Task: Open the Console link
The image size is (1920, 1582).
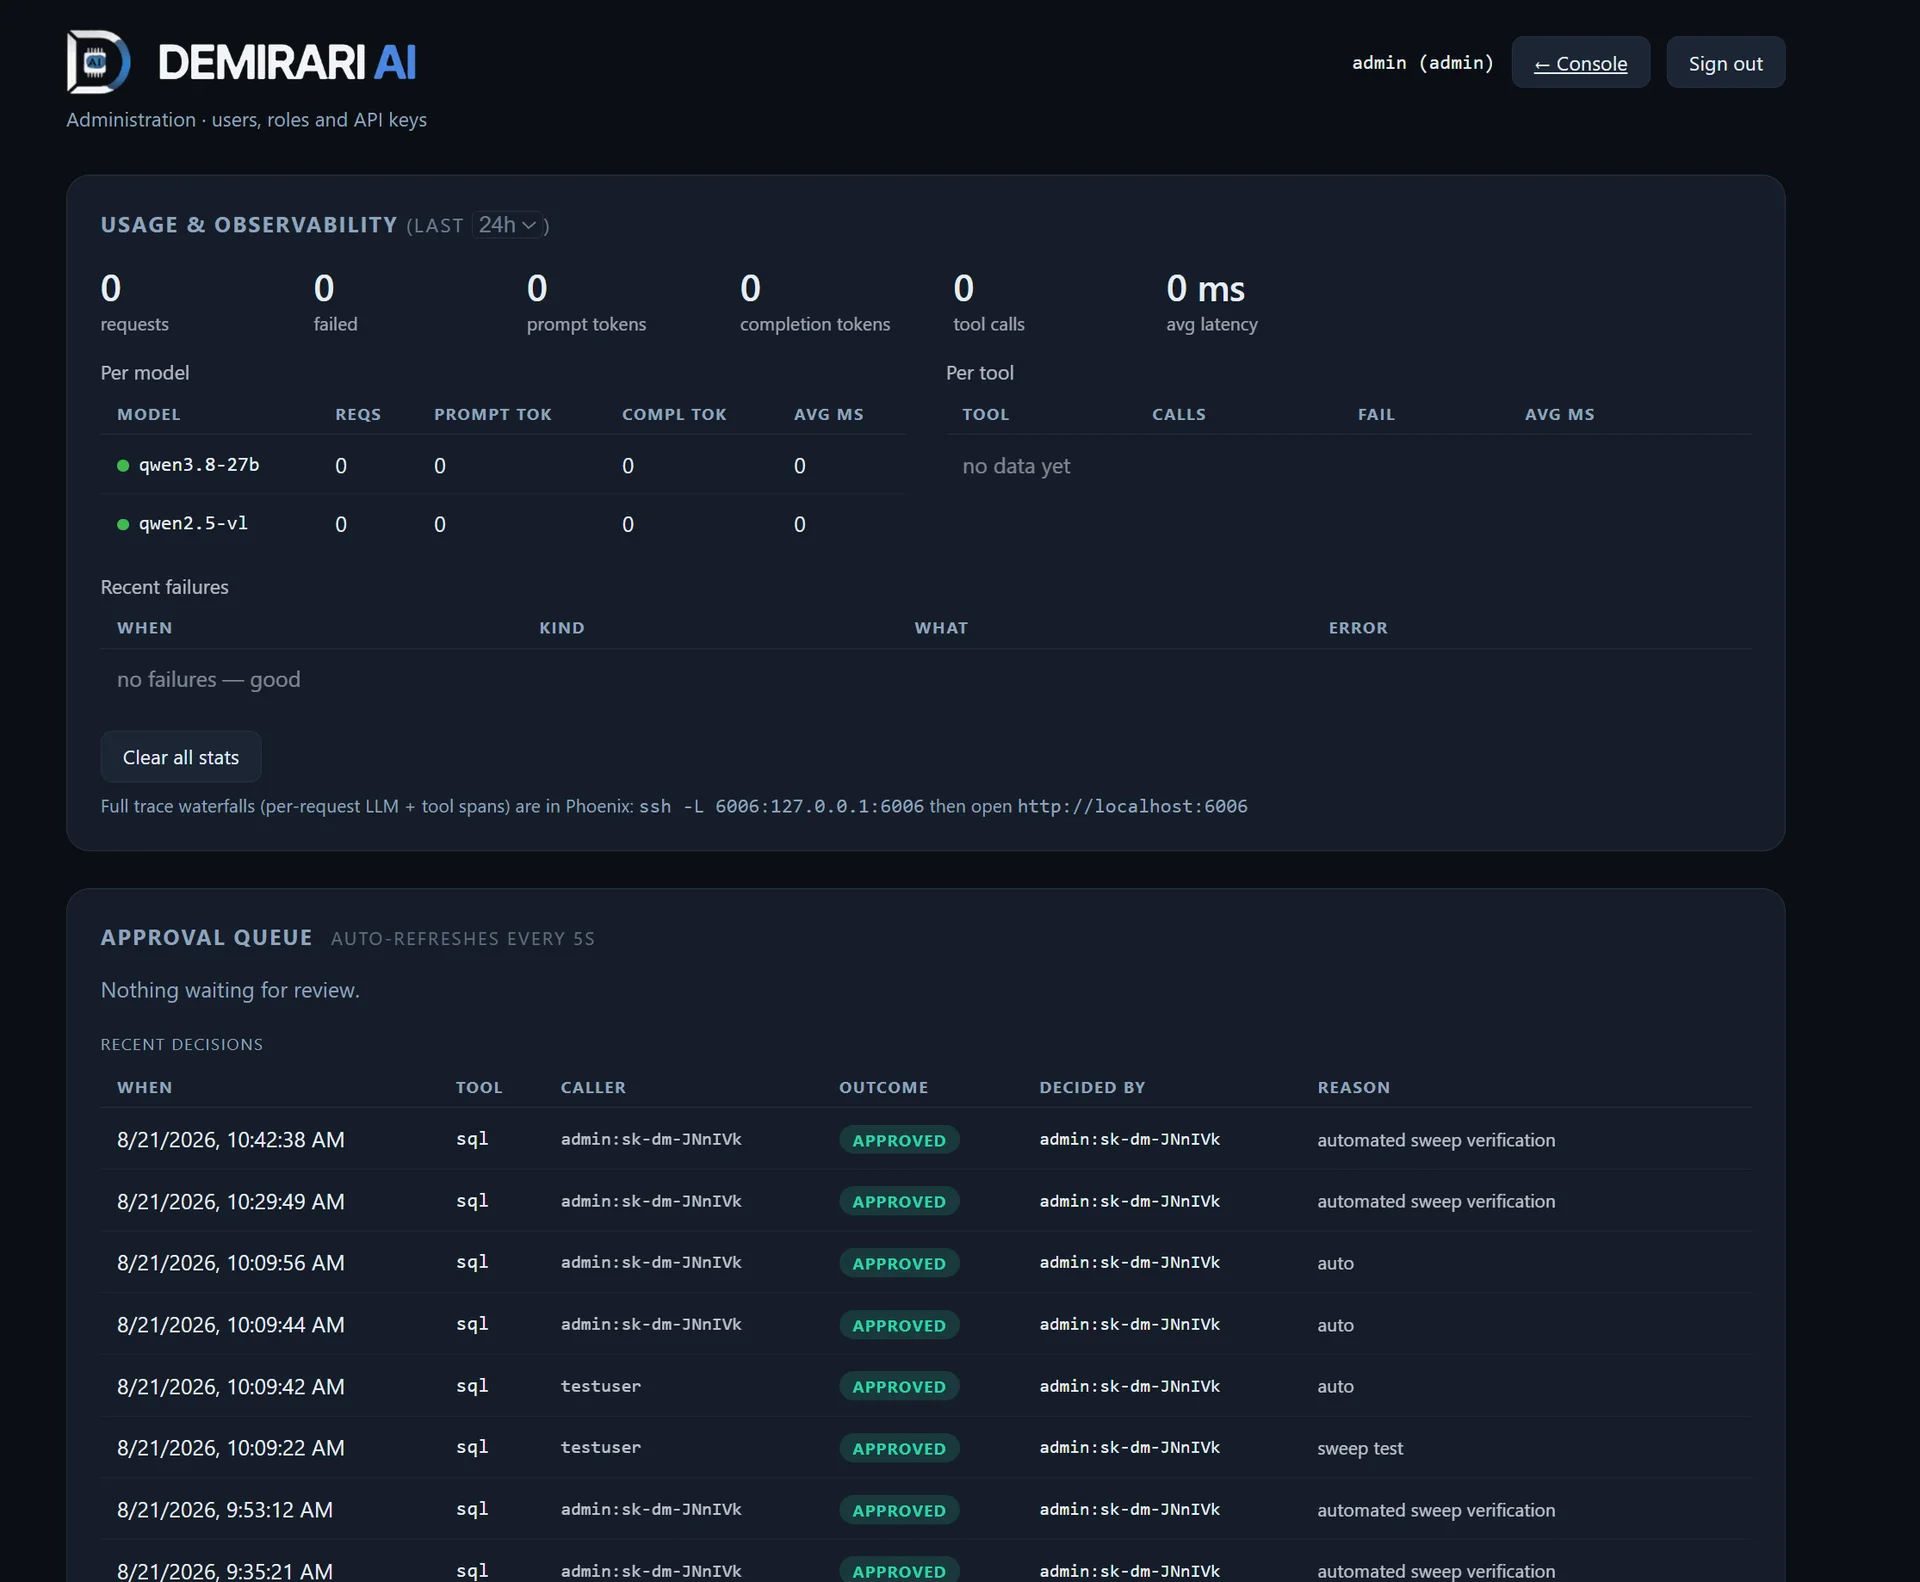Action: pos(1580,63)
